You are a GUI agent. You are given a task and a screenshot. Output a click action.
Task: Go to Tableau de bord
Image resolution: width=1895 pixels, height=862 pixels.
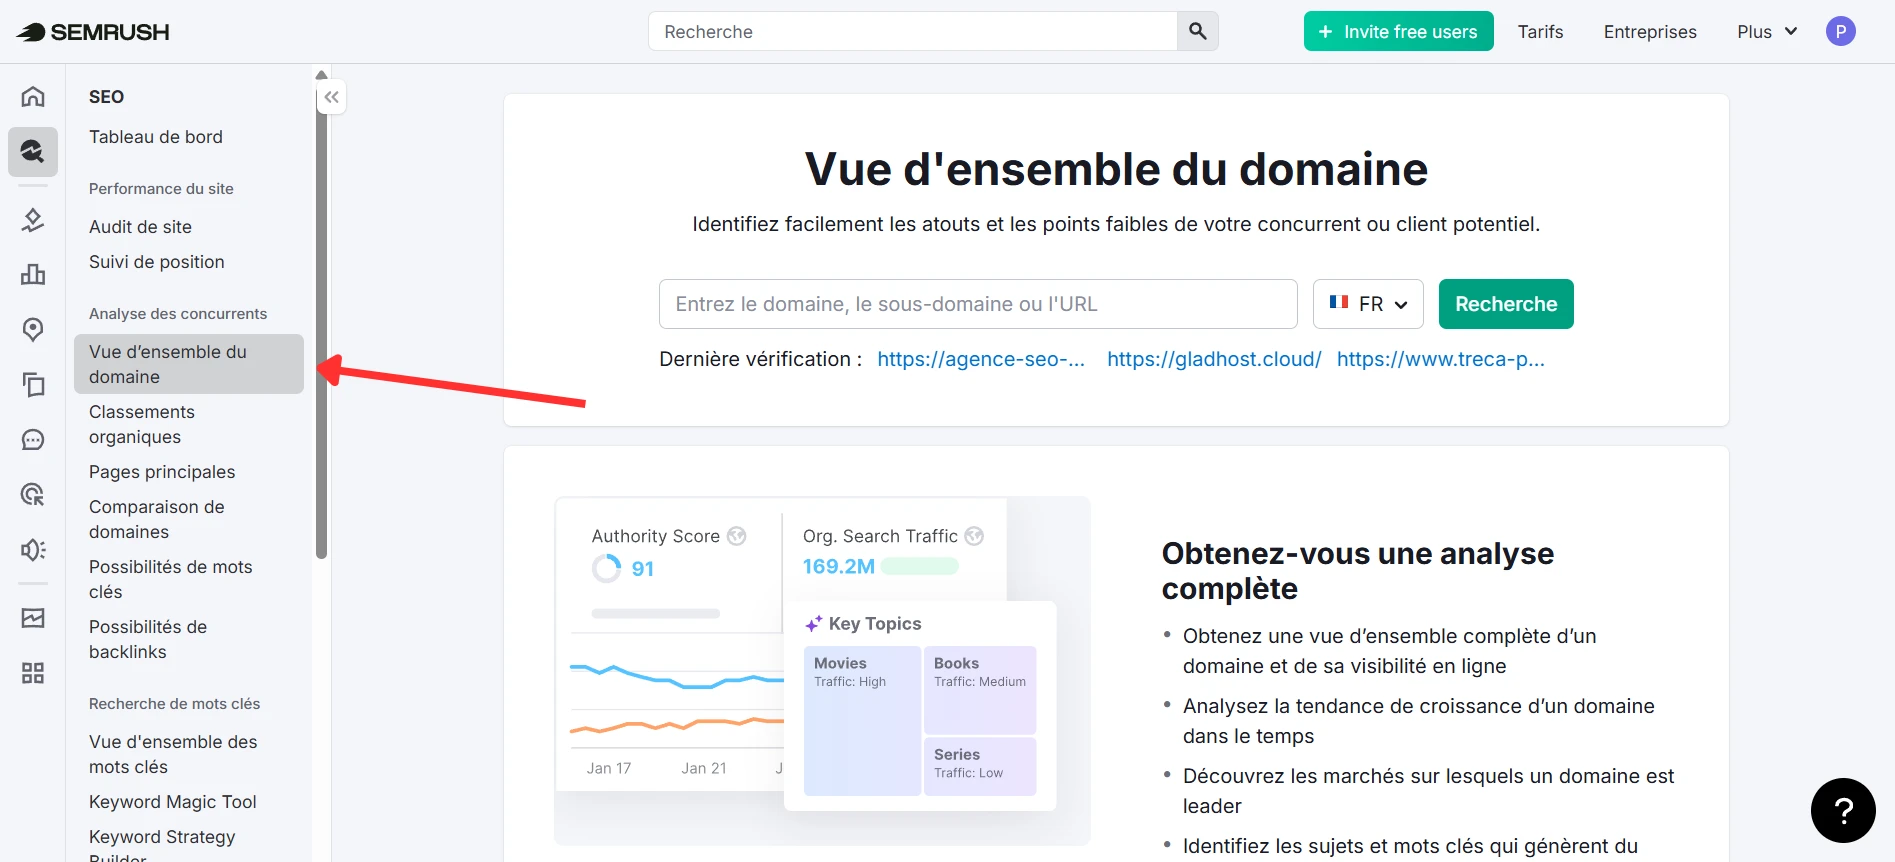[156, 137]
